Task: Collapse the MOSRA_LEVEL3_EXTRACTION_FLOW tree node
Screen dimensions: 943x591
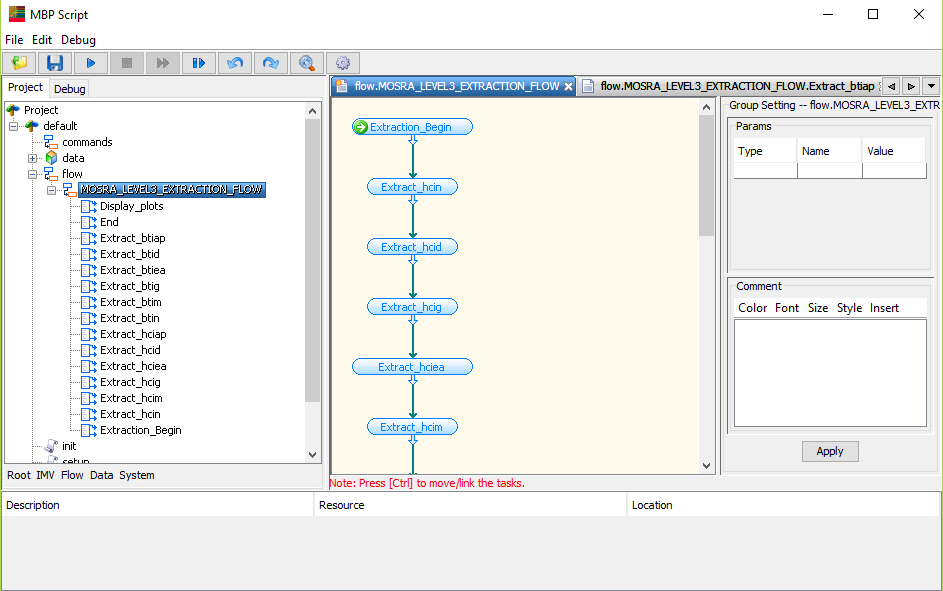Action: click(52, 190)
